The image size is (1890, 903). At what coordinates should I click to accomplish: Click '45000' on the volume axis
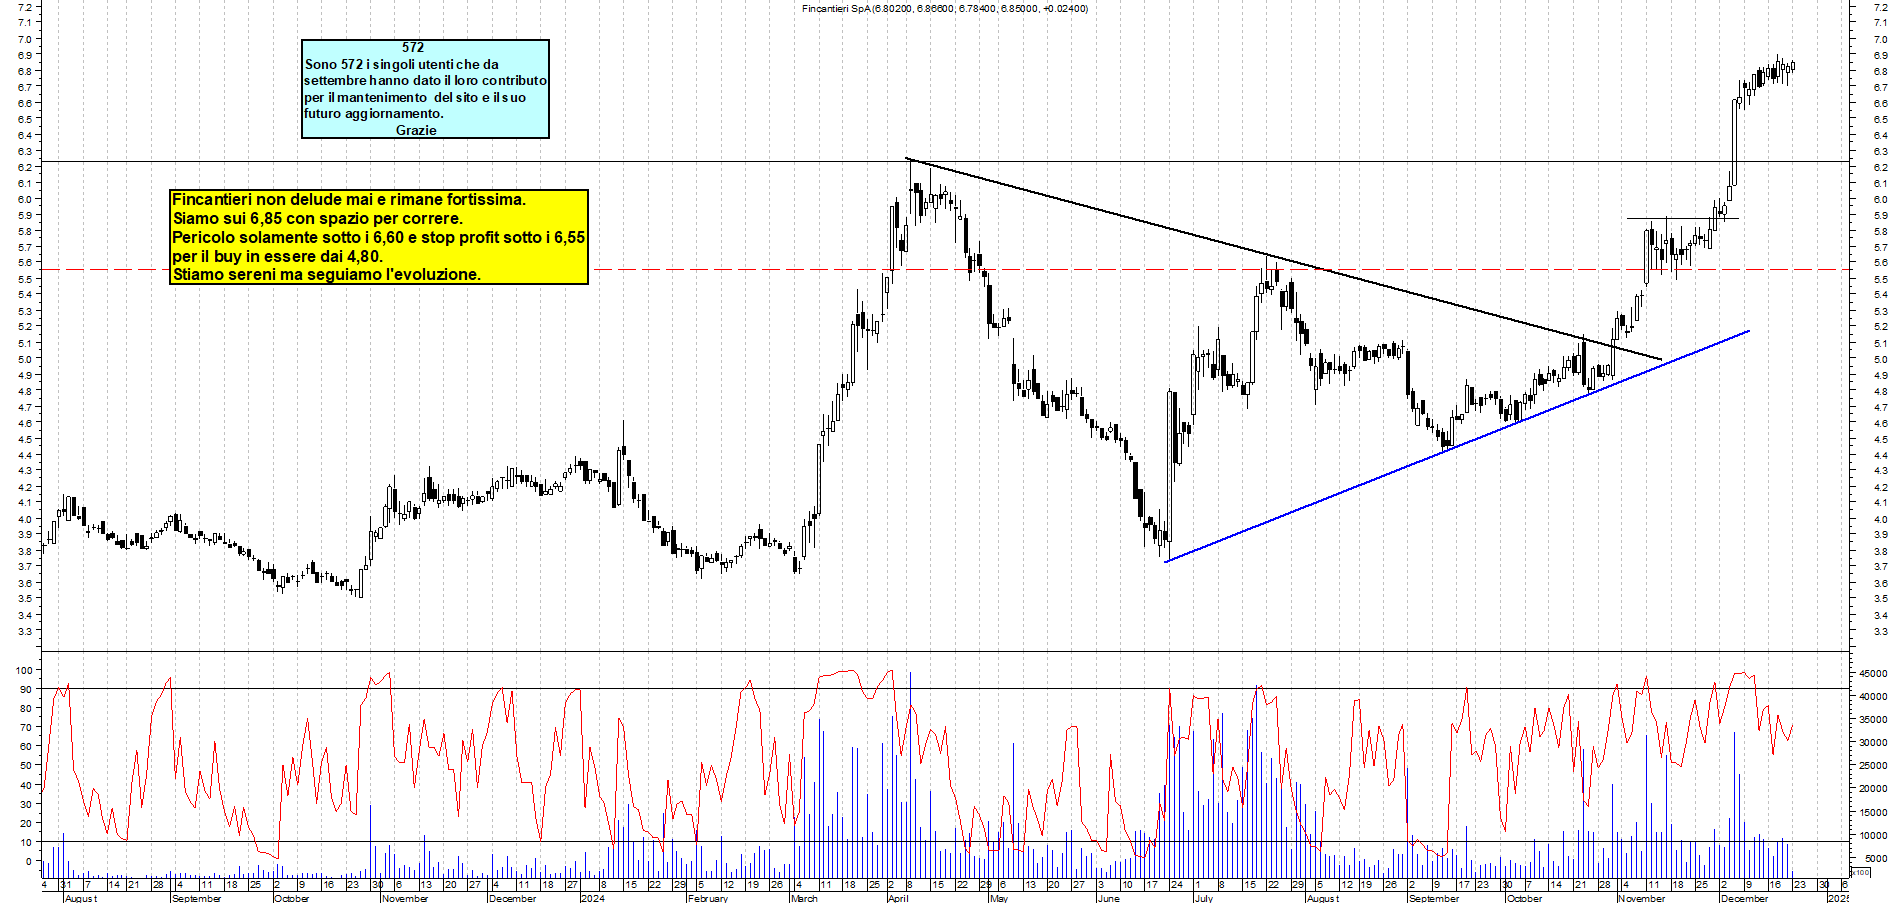coord(1873,673)
